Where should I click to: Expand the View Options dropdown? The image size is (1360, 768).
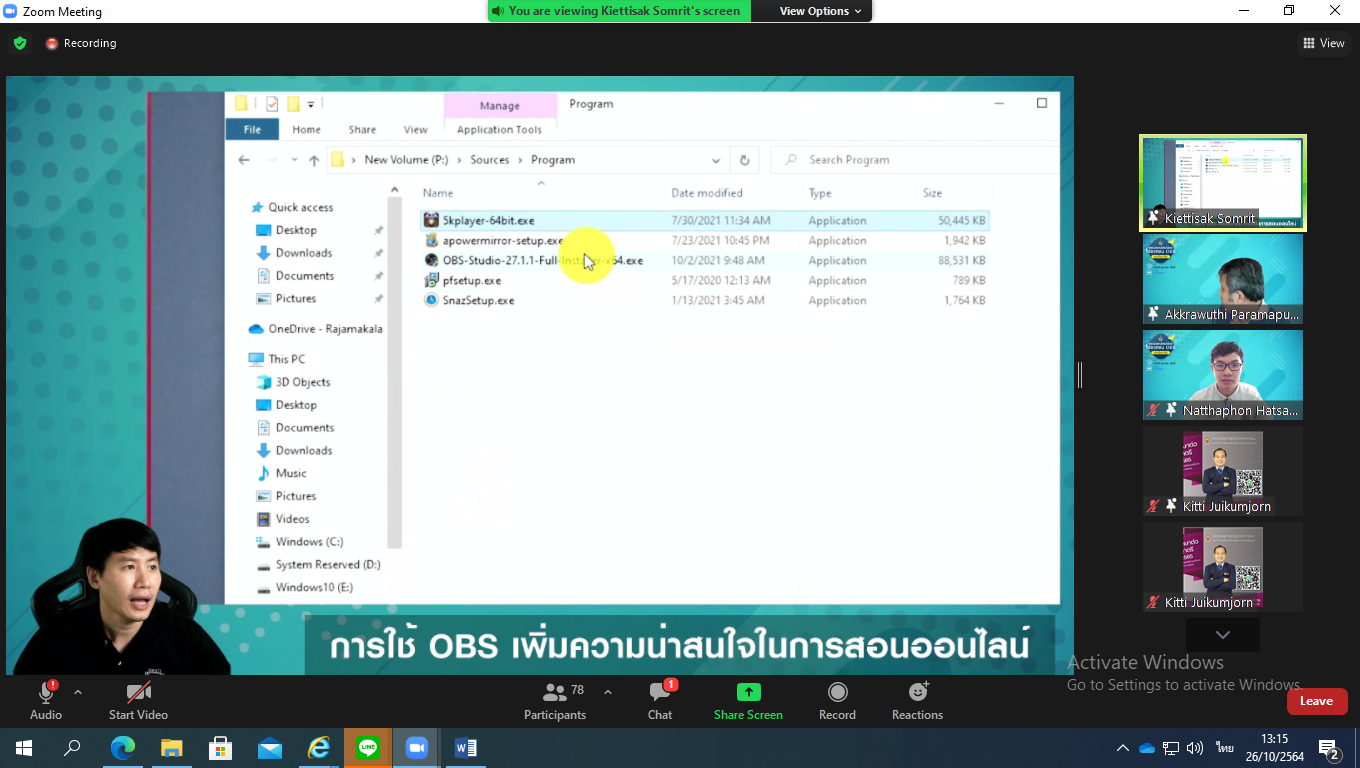click(820, 11)
